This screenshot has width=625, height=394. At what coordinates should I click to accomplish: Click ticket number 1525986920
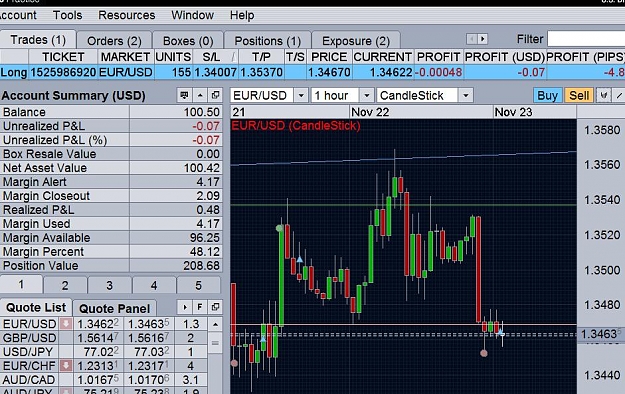coord(63,72)
